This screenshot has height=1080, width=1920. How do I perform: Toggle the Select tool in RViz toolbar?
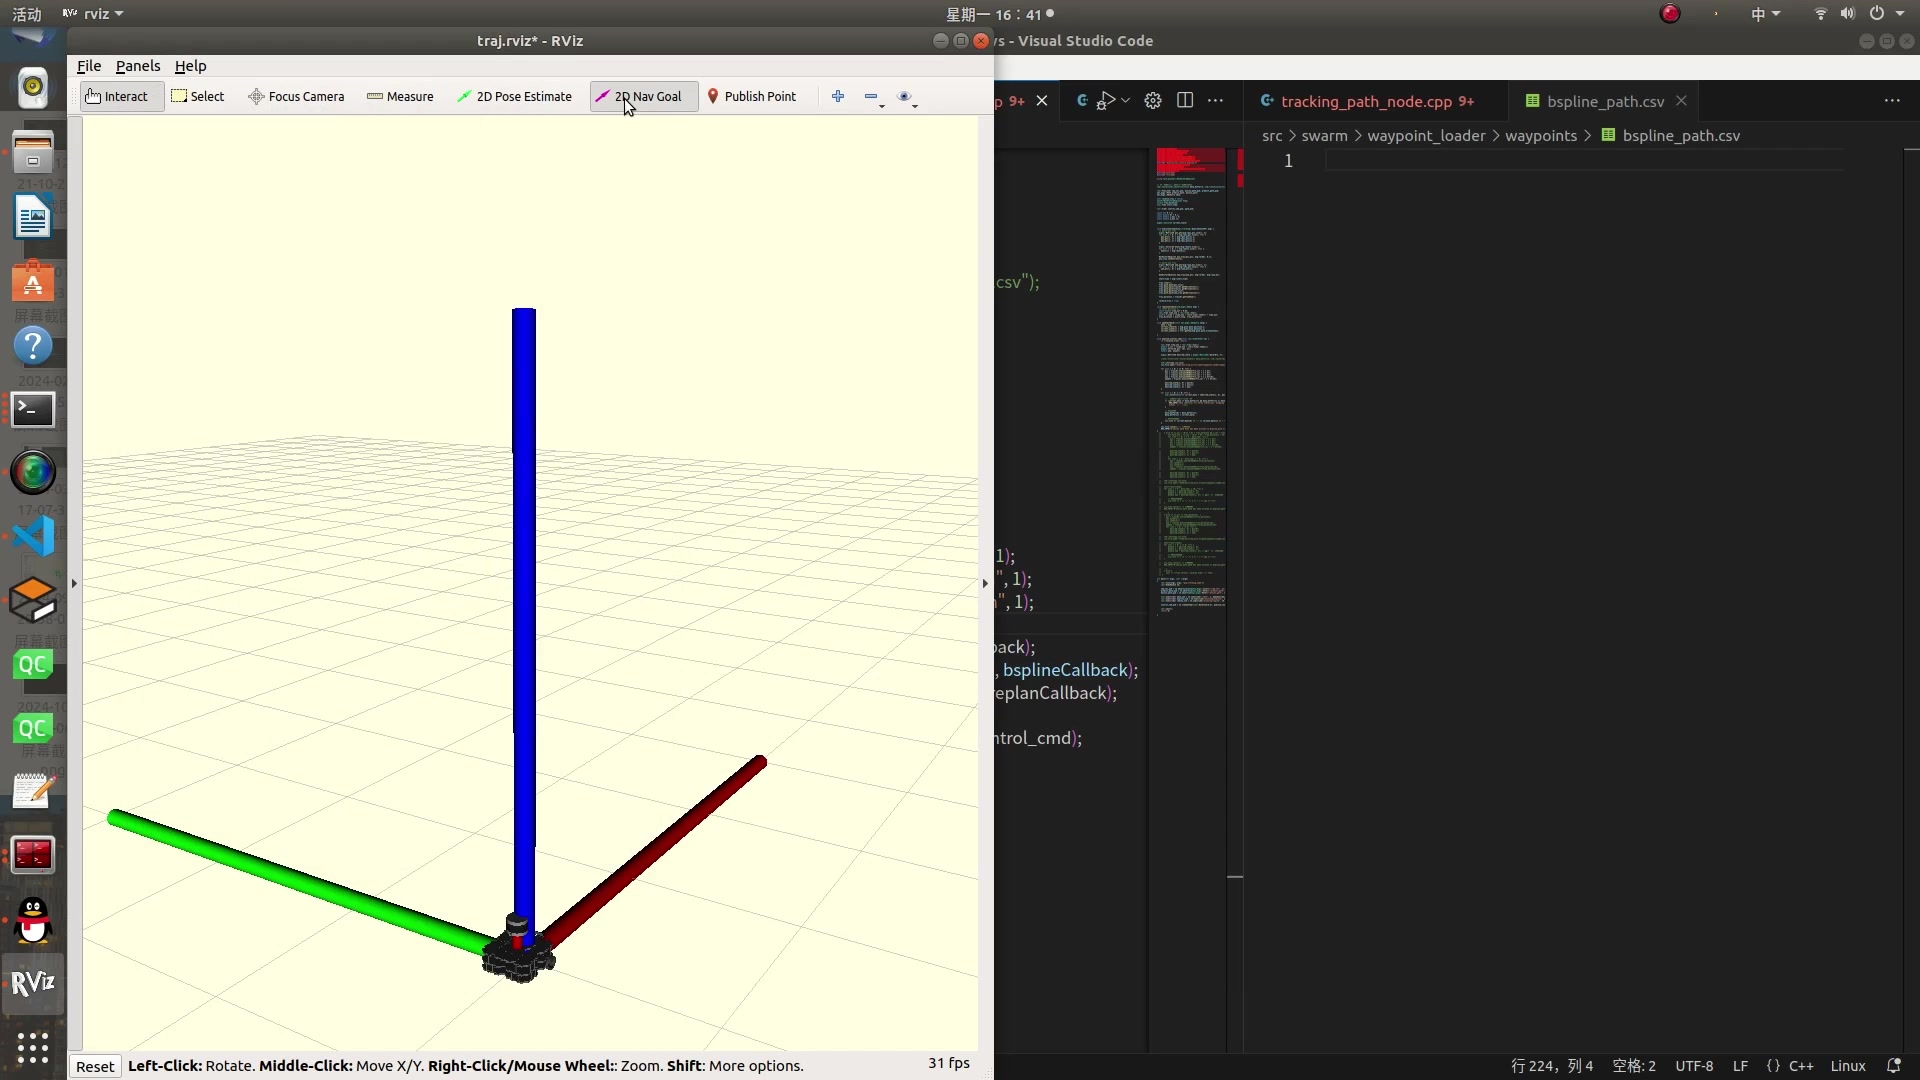(x=198, y=96)
